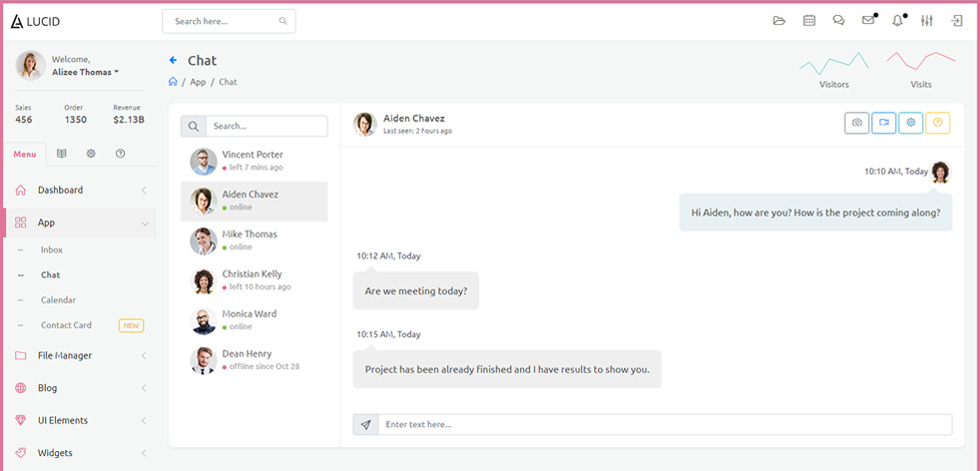The width and height of the screenshot is (980, 471).
Task: Select Aiden Chavez in contact list
Action: (254, 201)
